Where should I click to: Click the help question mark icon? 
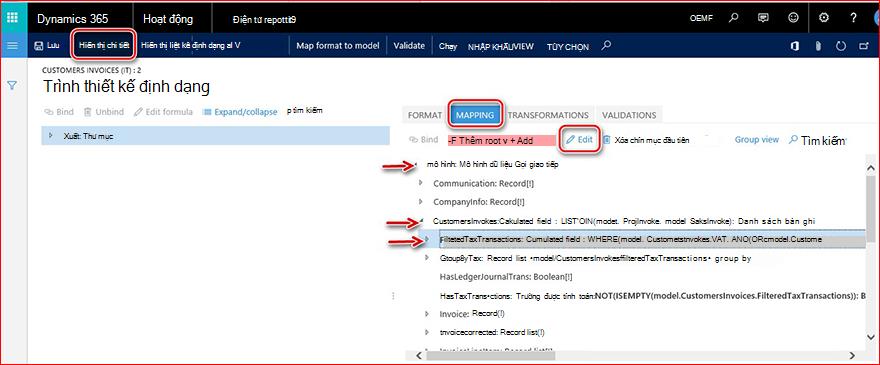tap(854, 17)
